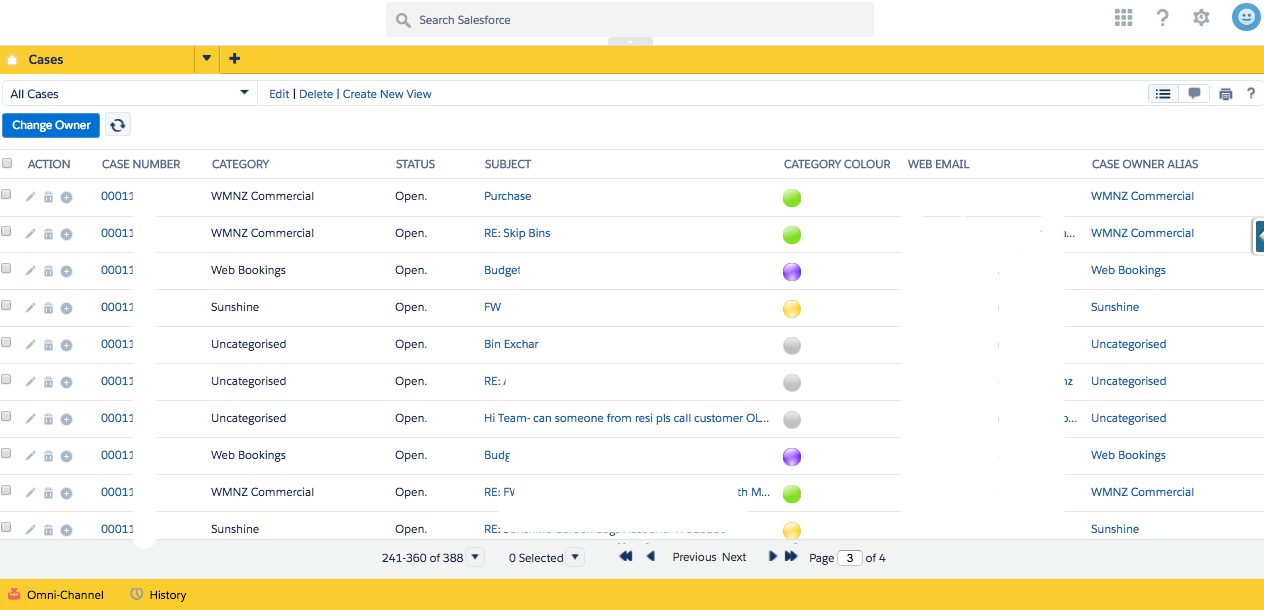The image size is (1264, 610).
Task: Click trash icon on RE: Skip Bins row
Action: click(48, 234)
